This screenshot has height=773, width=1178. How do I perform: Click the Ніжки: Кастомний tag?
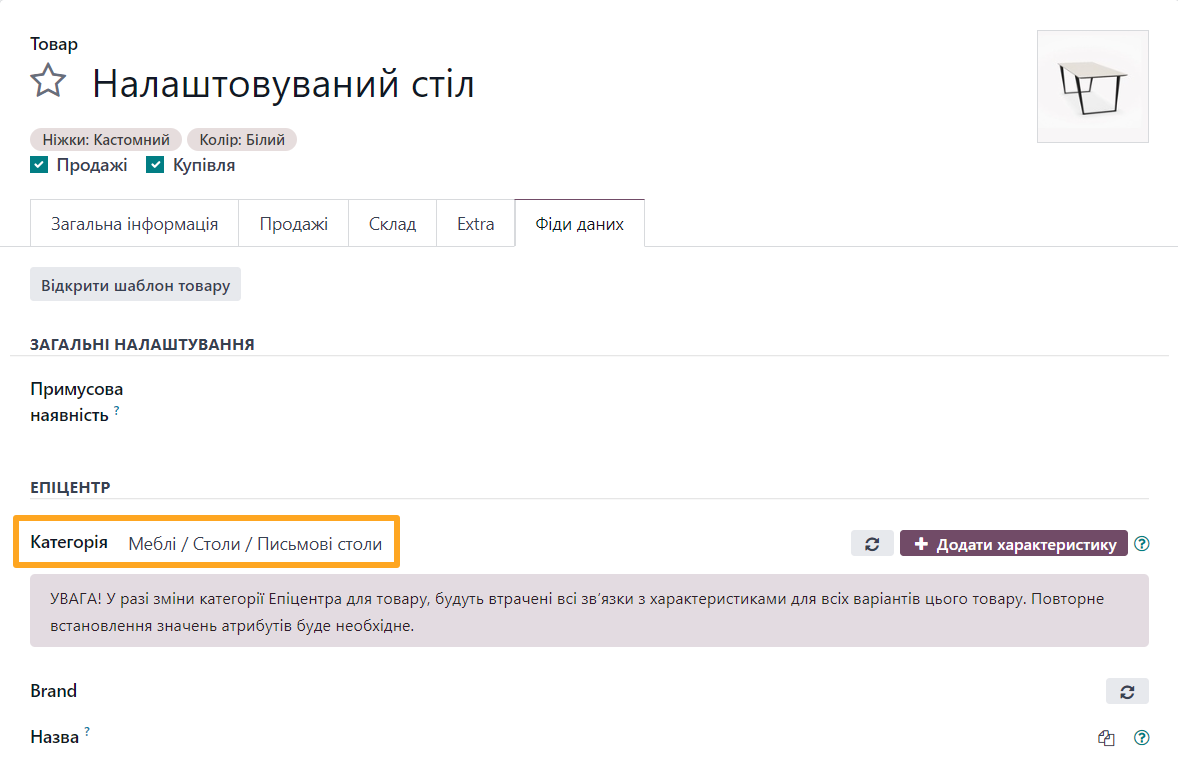pyautogui.click(x=106, y=140)
